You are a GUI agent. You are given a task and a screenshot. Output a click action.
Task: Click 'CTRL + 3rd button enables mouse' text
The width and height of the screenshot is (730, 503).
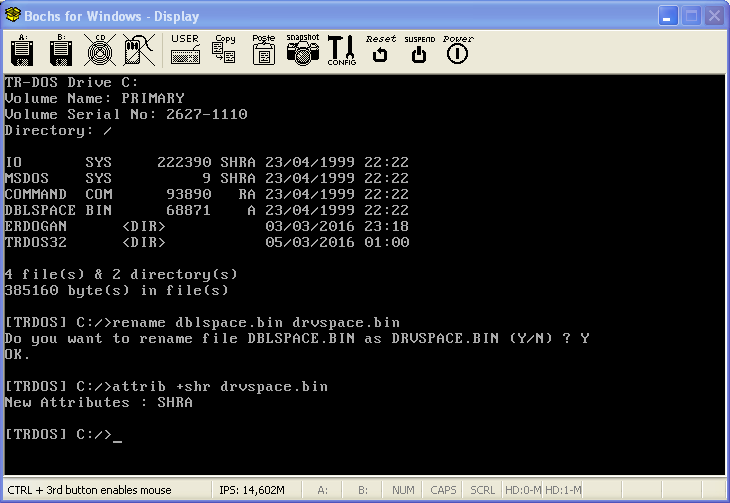pos(89,490)
